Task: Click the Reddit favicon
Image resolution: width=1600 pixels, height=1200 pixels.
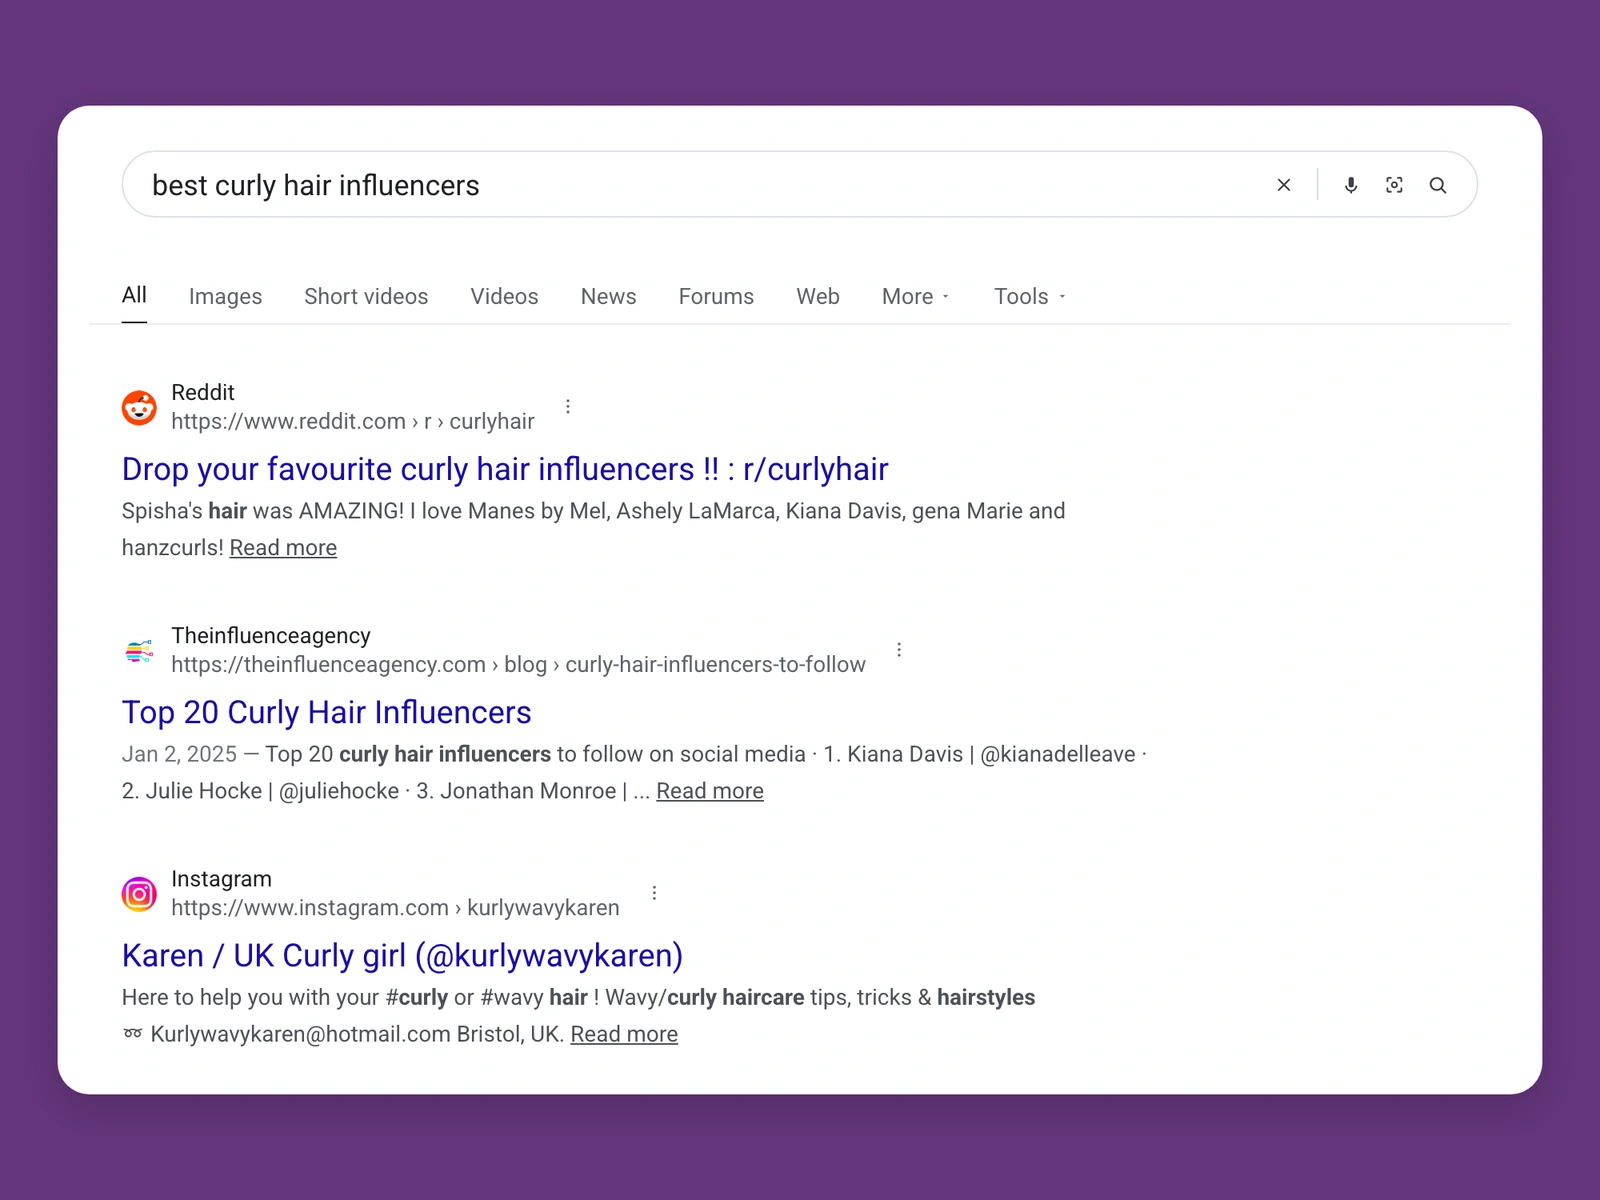Action: 139,408
